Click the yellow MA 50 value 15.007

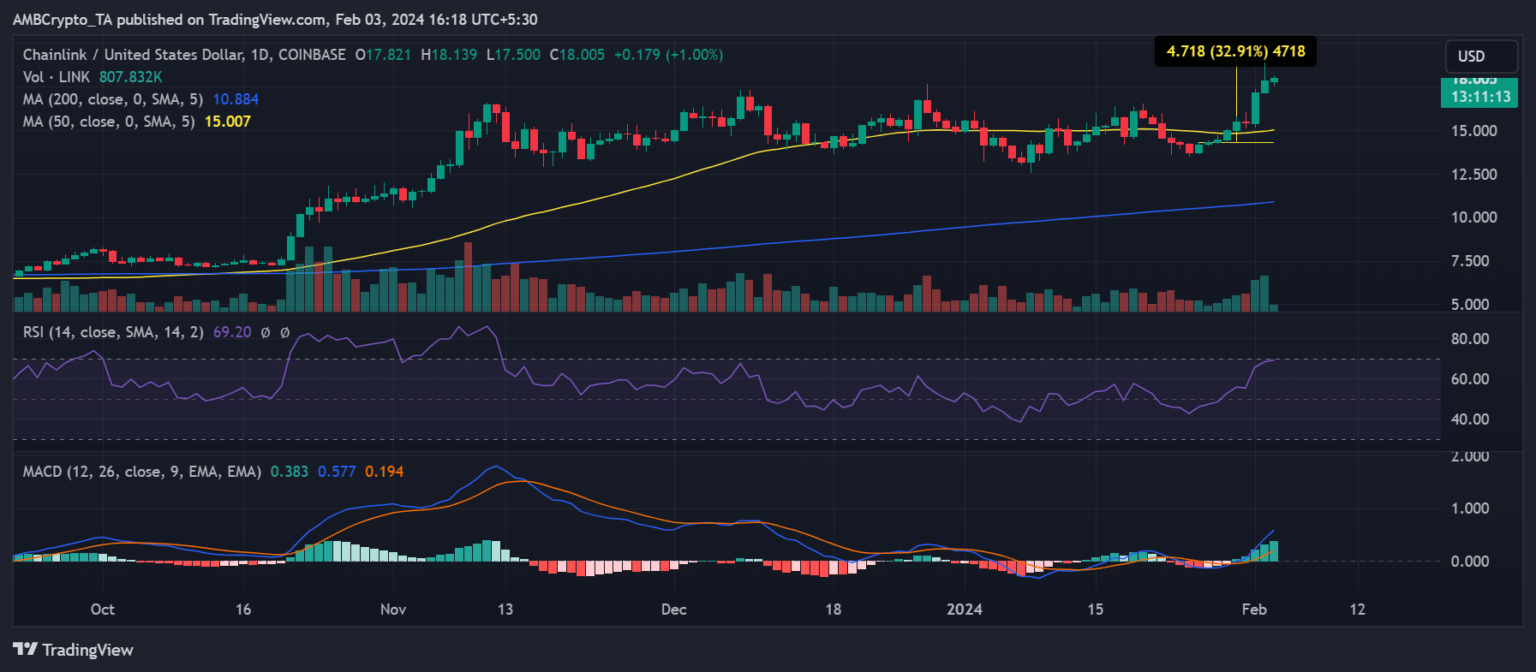click(228, 121)
